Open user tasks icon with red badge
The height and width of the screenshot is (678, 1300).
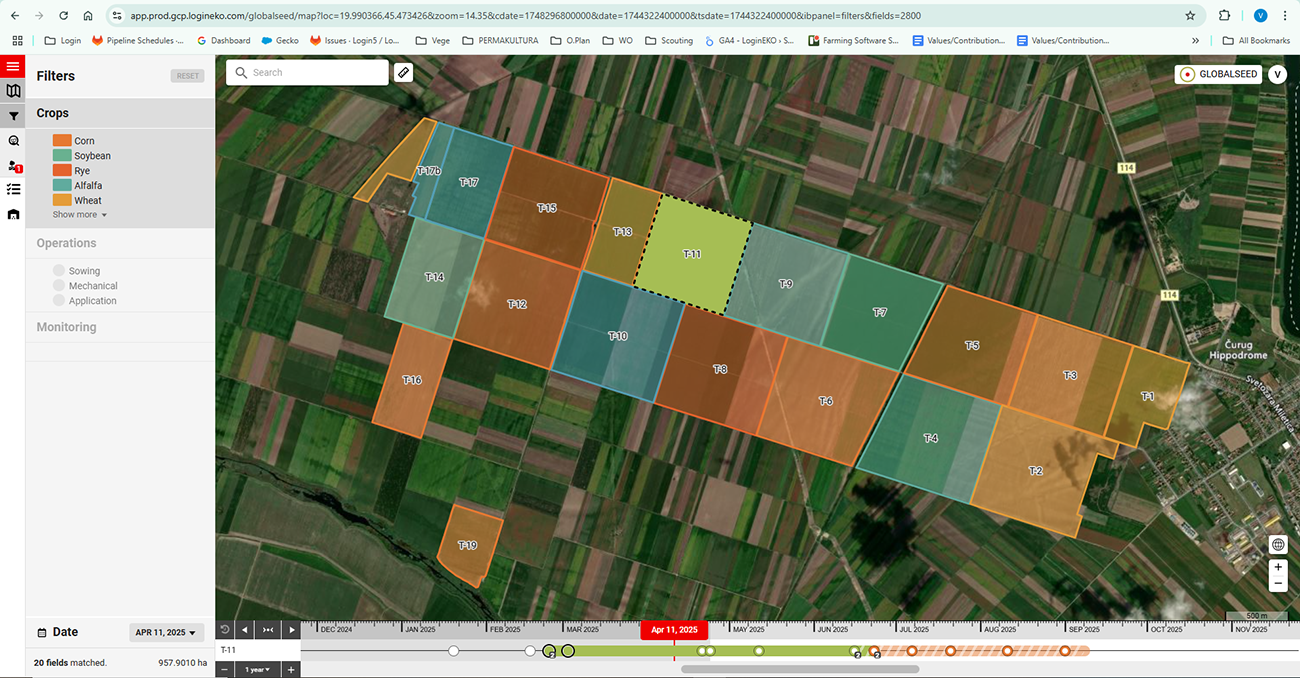tap(13, 166)
